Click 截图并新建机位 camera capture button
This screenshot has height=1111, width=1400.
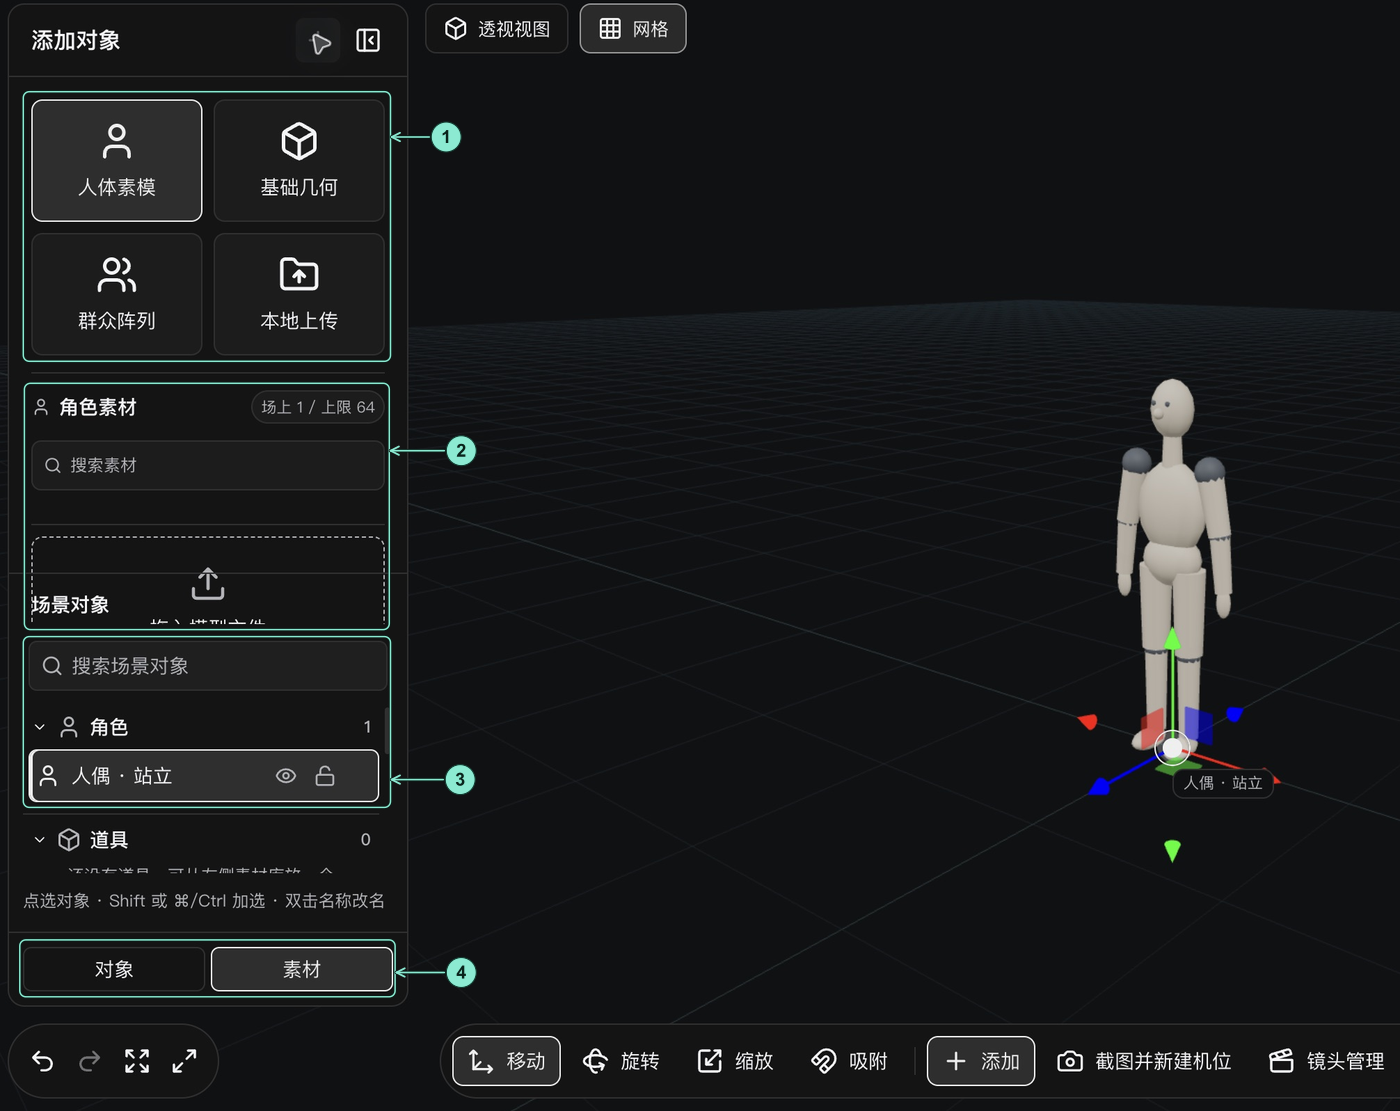(x=1144, y=1061)
